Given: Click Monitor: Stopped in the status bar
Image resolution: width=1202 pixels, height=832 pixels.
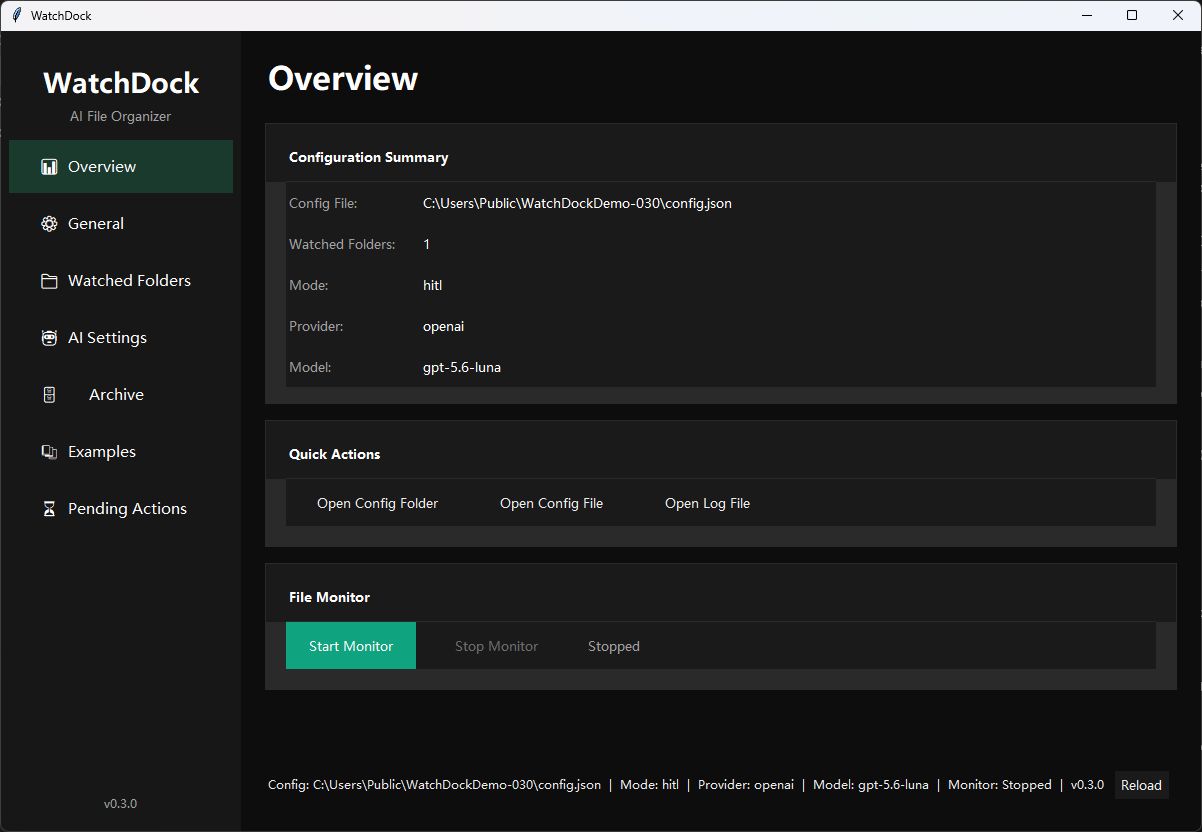Looking at the screenshot, I should [1000, 785].
